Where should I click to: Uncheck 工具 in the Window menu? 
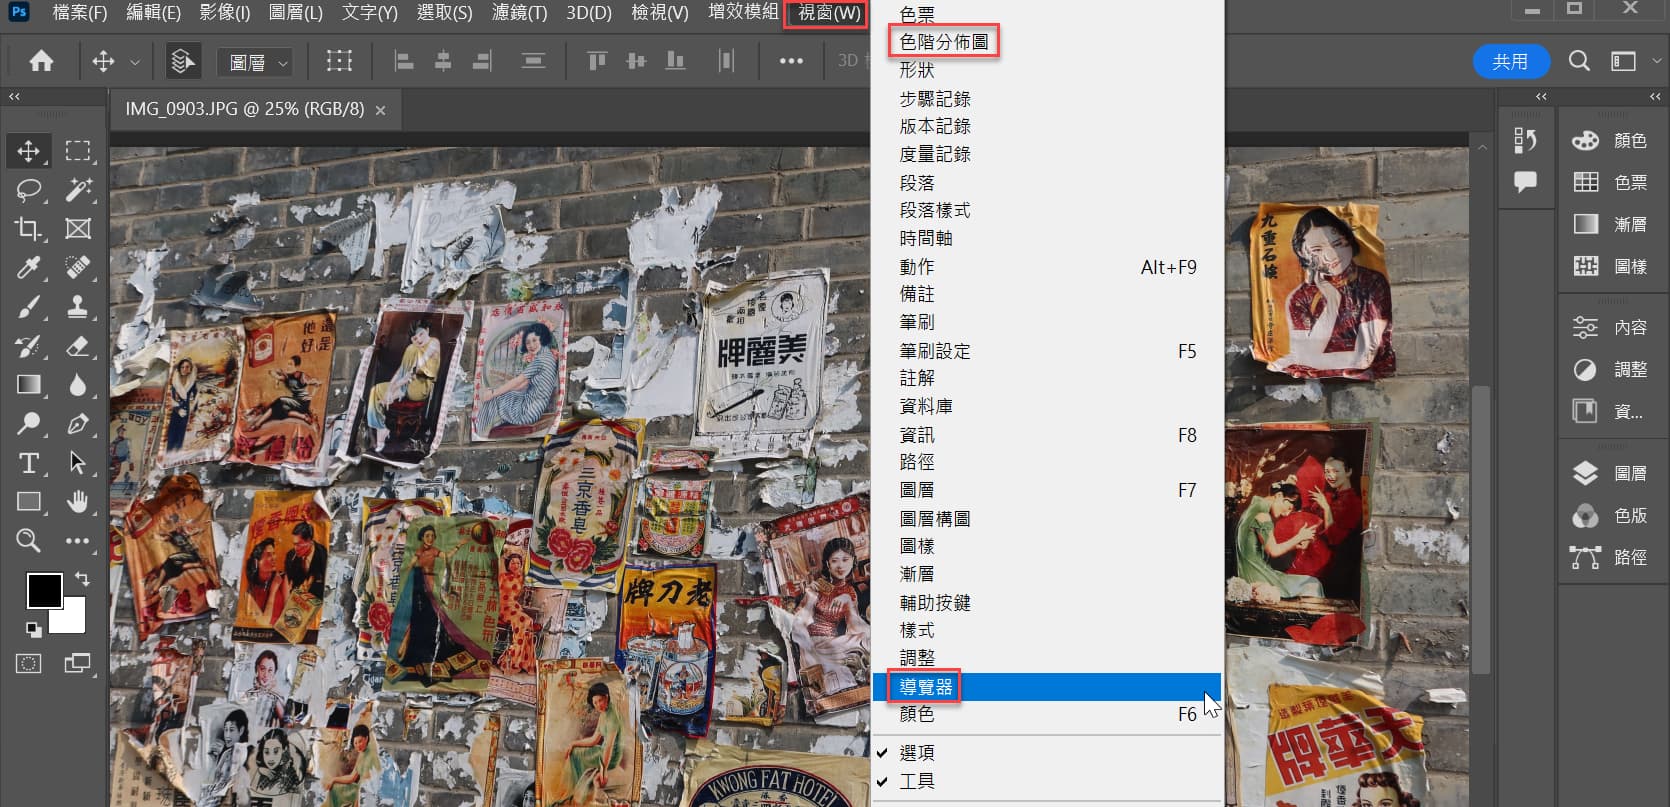[1047, 781]
